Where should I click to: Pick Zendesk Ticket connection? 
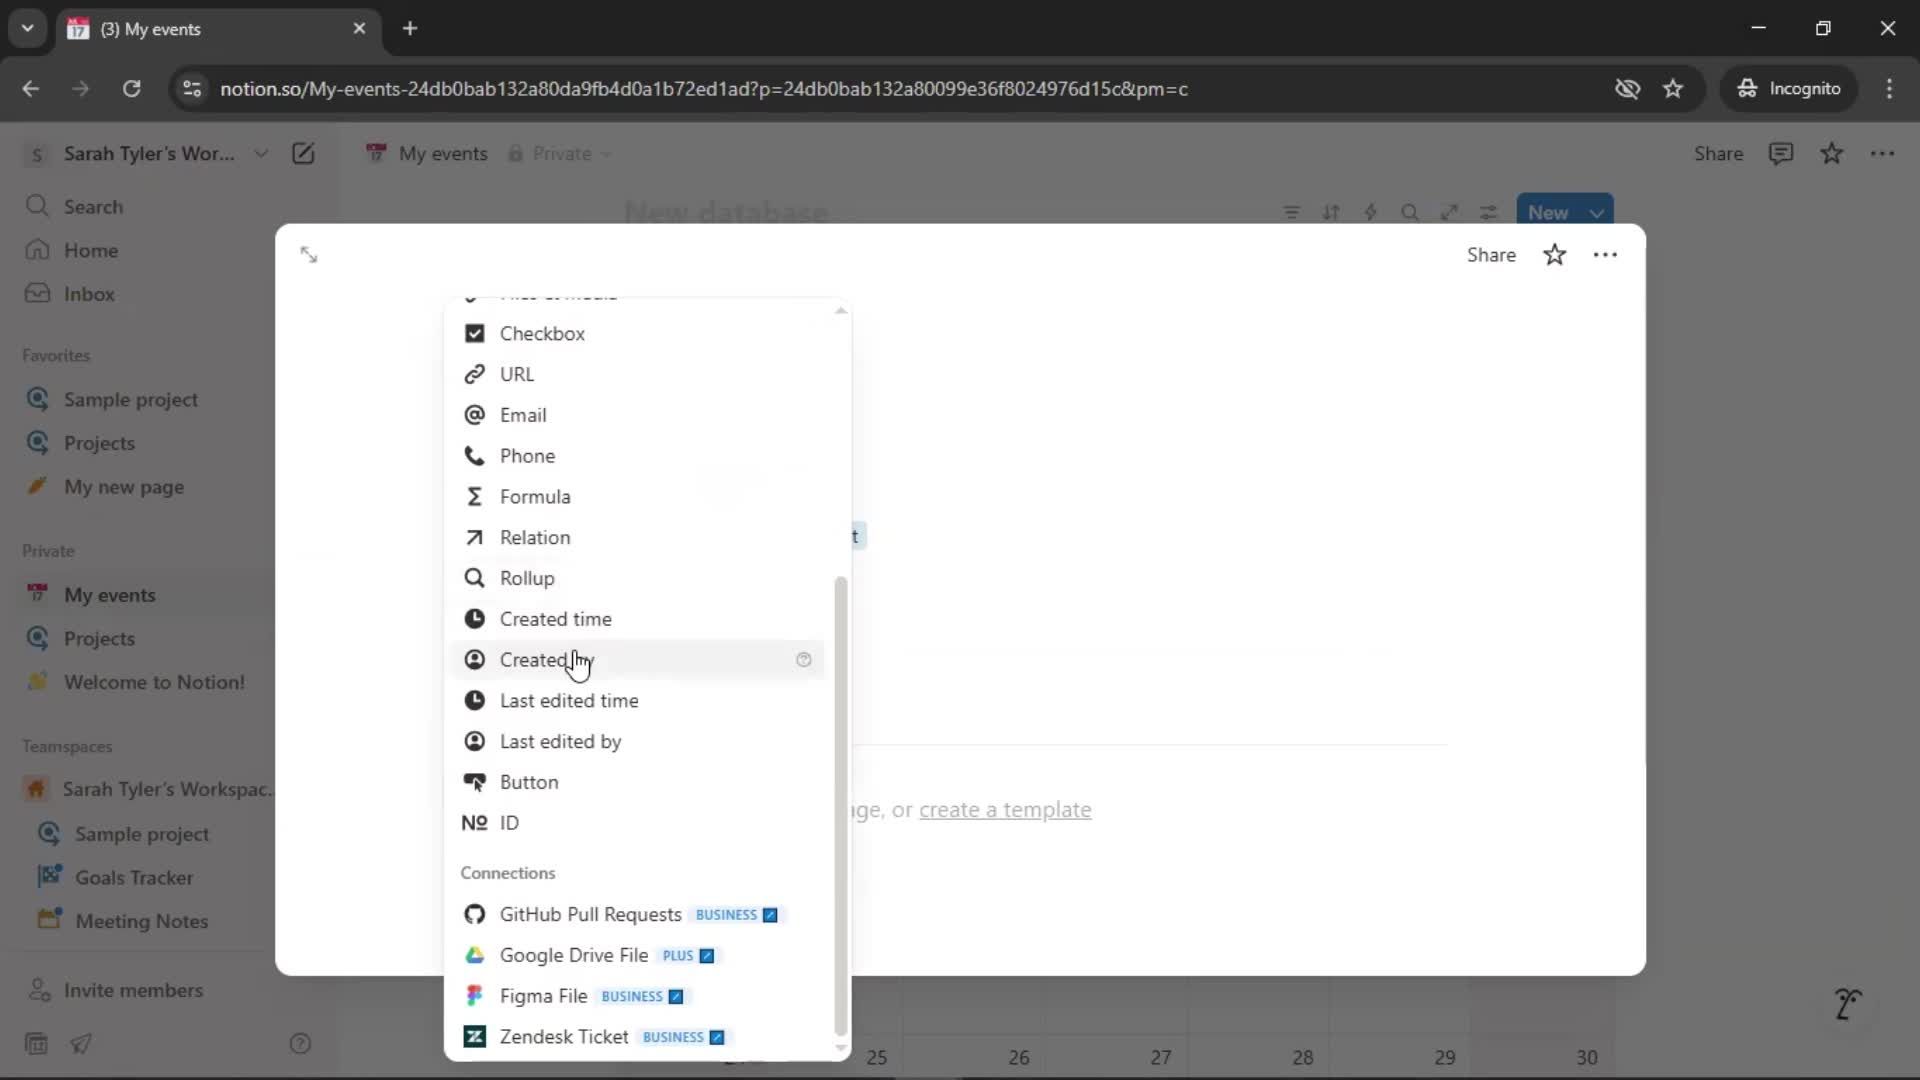click(x=637, y=1037)
